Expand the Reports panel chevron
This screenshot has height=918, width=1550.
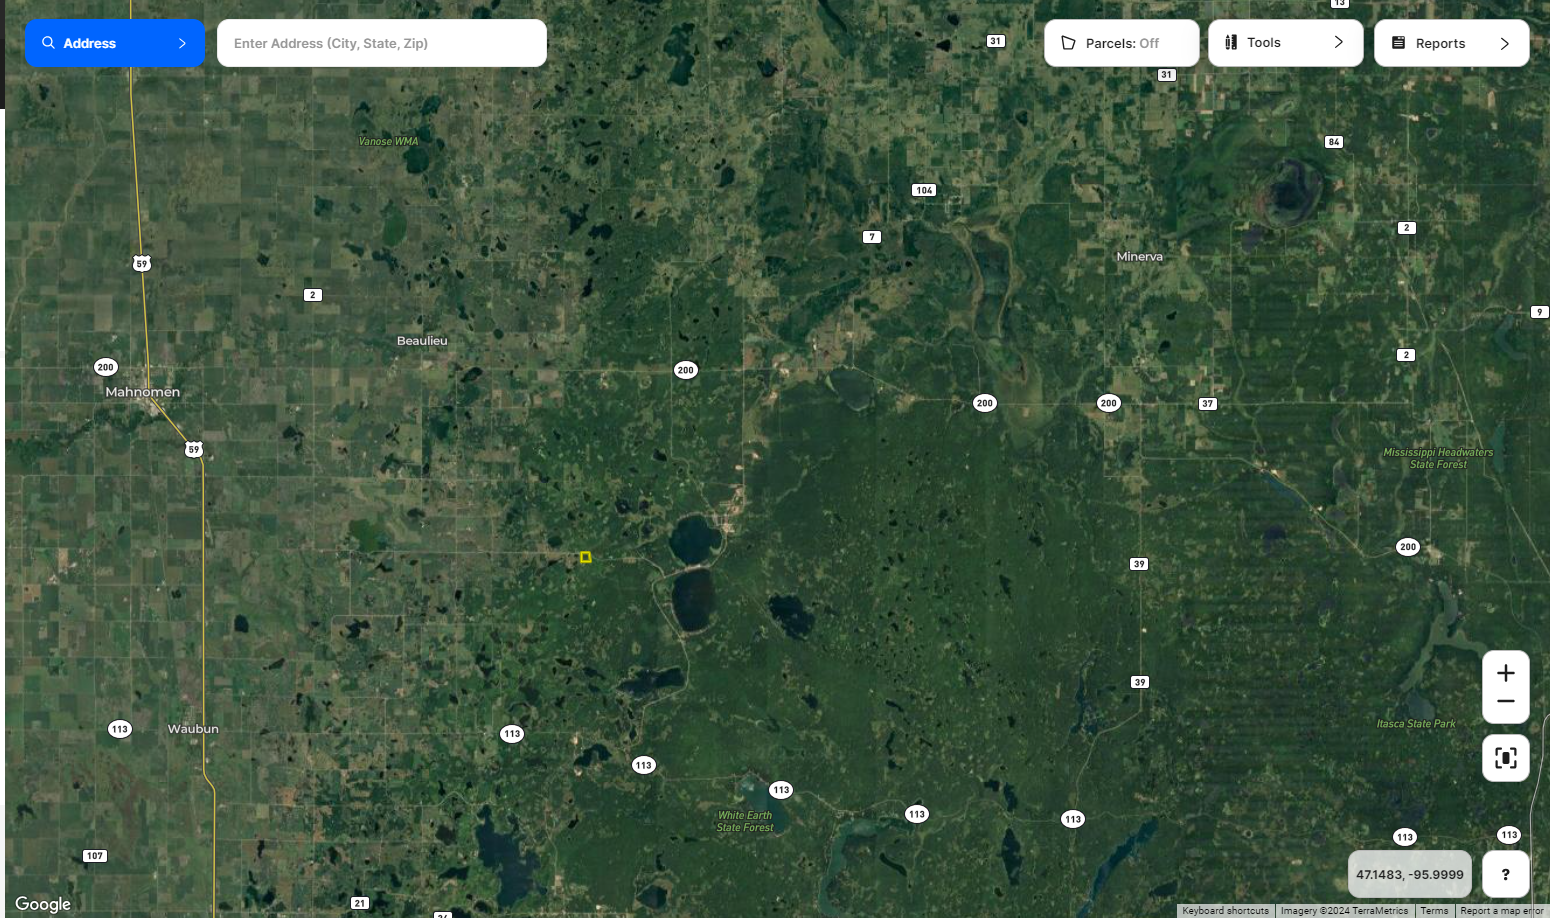1504,43
